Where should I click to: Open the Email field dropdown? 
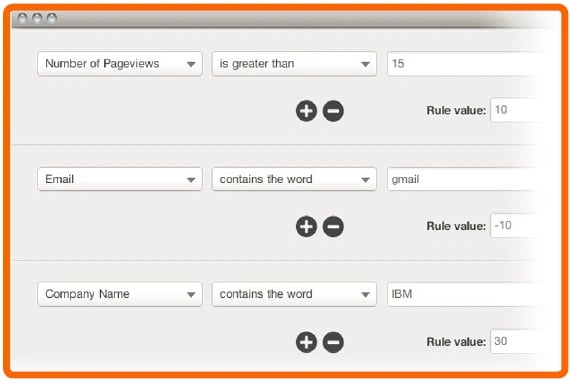pyautogui.click(x=120, y=179)
